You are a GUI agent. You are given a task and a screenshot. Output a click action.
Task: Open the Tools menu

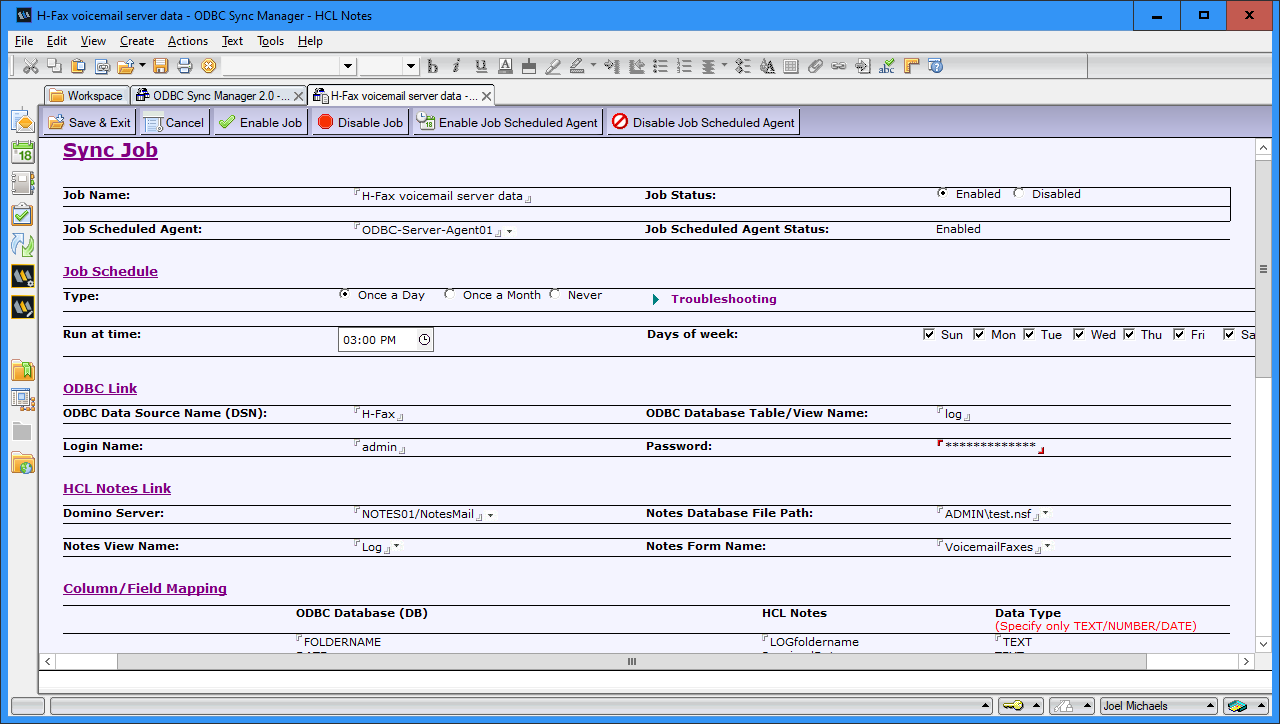pyautogui.click(x=271, y=41)
